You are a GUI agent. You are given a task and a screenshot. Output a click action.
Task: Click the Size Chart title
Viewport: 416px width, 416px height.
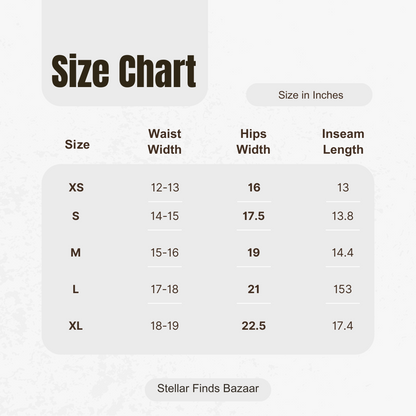click(x=124, y=71)
